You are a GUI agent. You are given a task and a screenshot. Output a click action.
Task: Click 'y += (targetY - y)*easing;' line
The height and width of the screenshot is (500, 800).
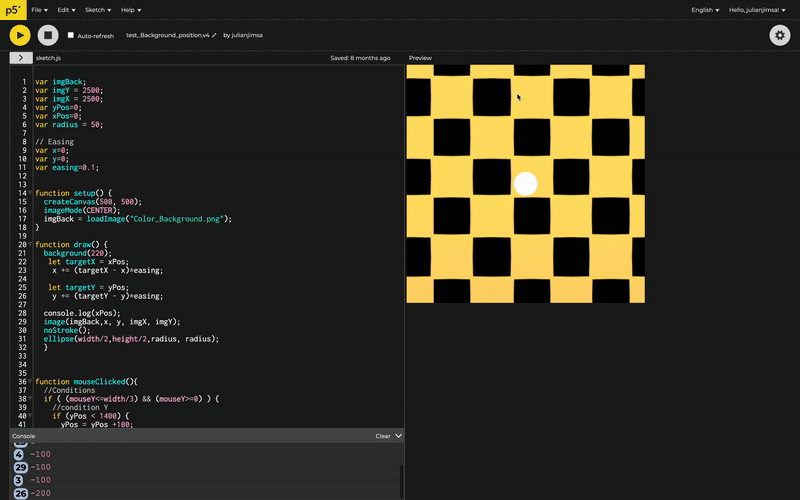click(108, 296)
